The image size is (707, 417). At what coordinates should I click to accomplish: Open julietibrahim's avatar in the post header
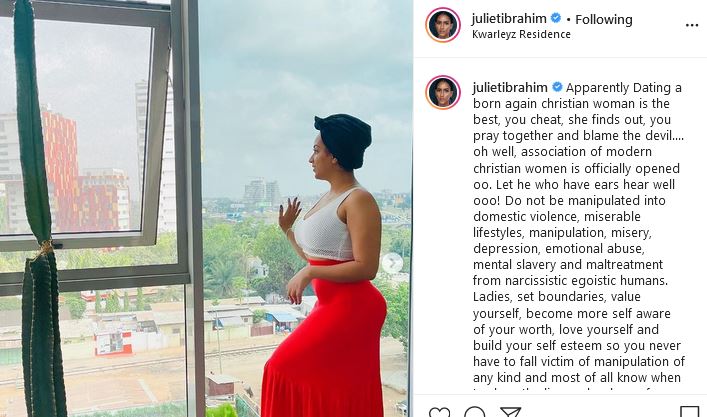tap(443, 25)
